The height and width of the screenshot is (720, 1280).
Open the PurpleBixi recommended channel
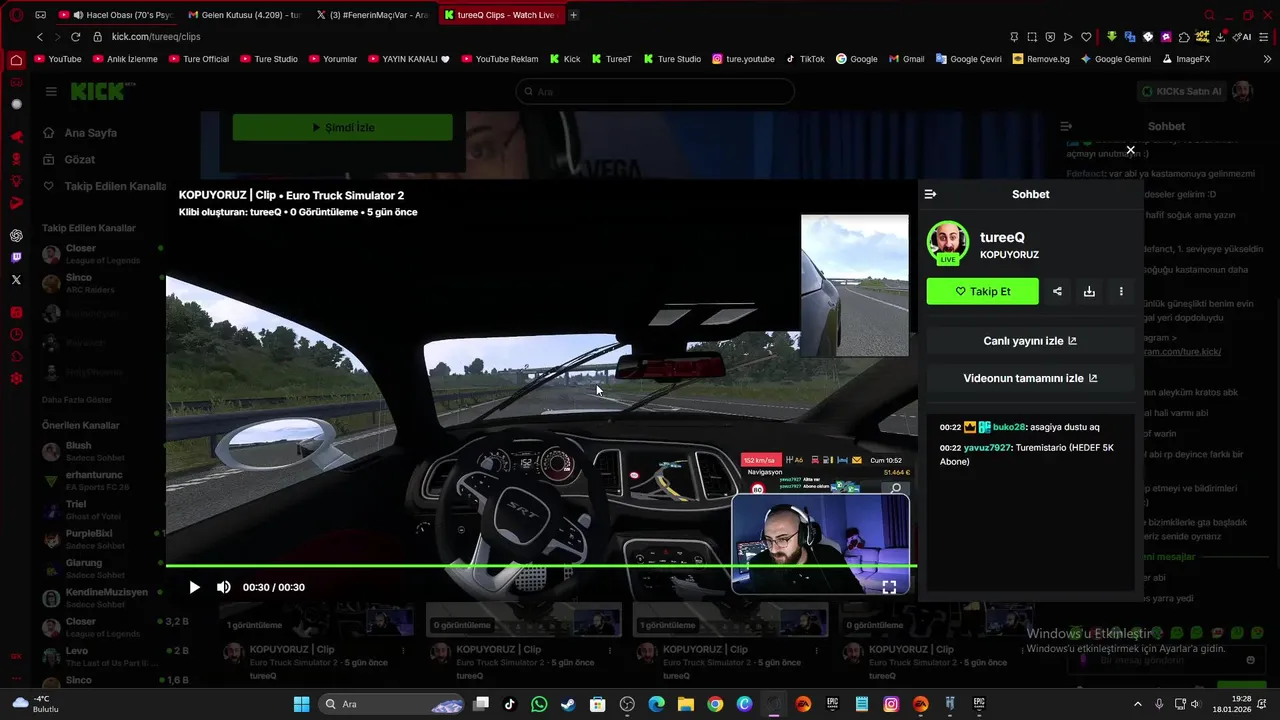(101, 539)
